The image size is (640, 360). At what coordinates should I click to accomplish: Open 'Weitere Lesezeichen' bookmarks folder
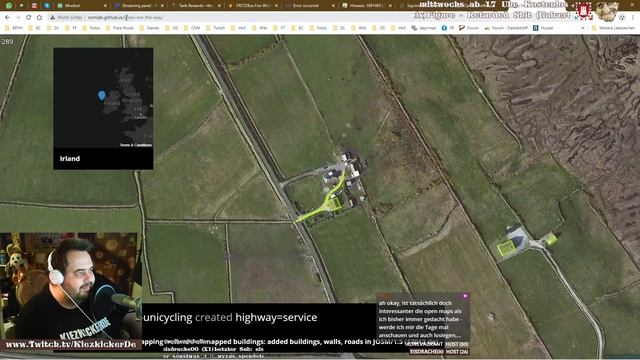click(x=613, y=28)
